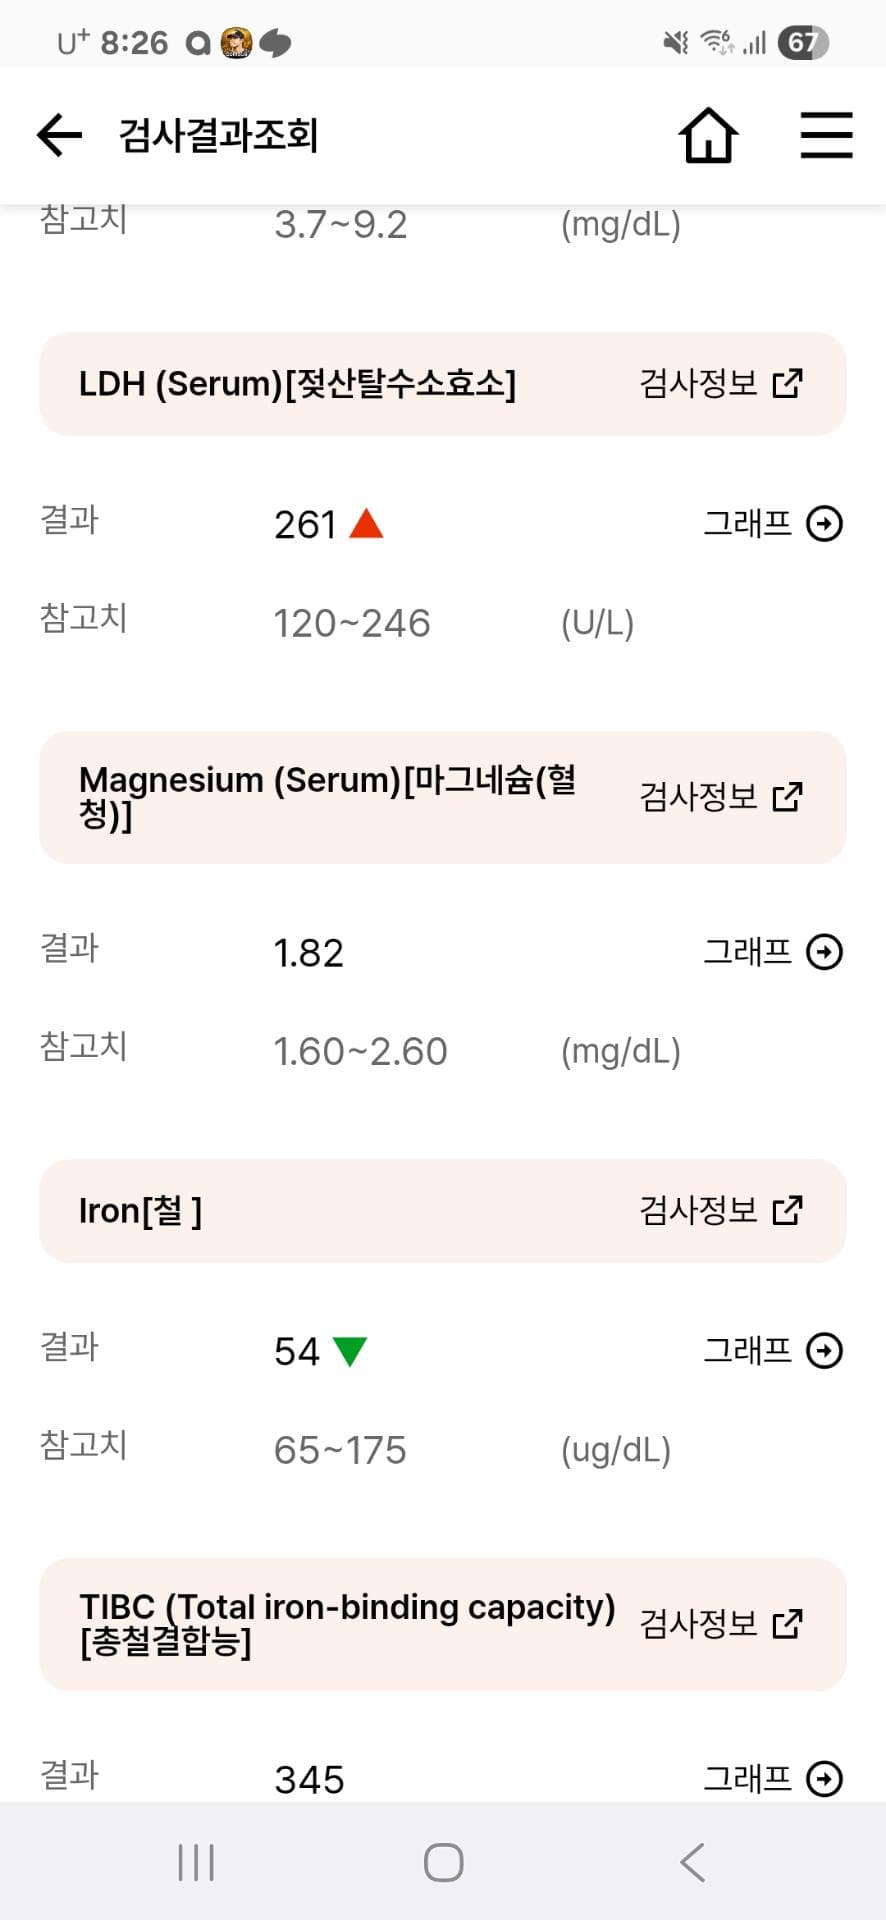Viewport: 886px width, 1920px height.
Task: Show graph arrow for Iron result
Action: coord(825,1351)
